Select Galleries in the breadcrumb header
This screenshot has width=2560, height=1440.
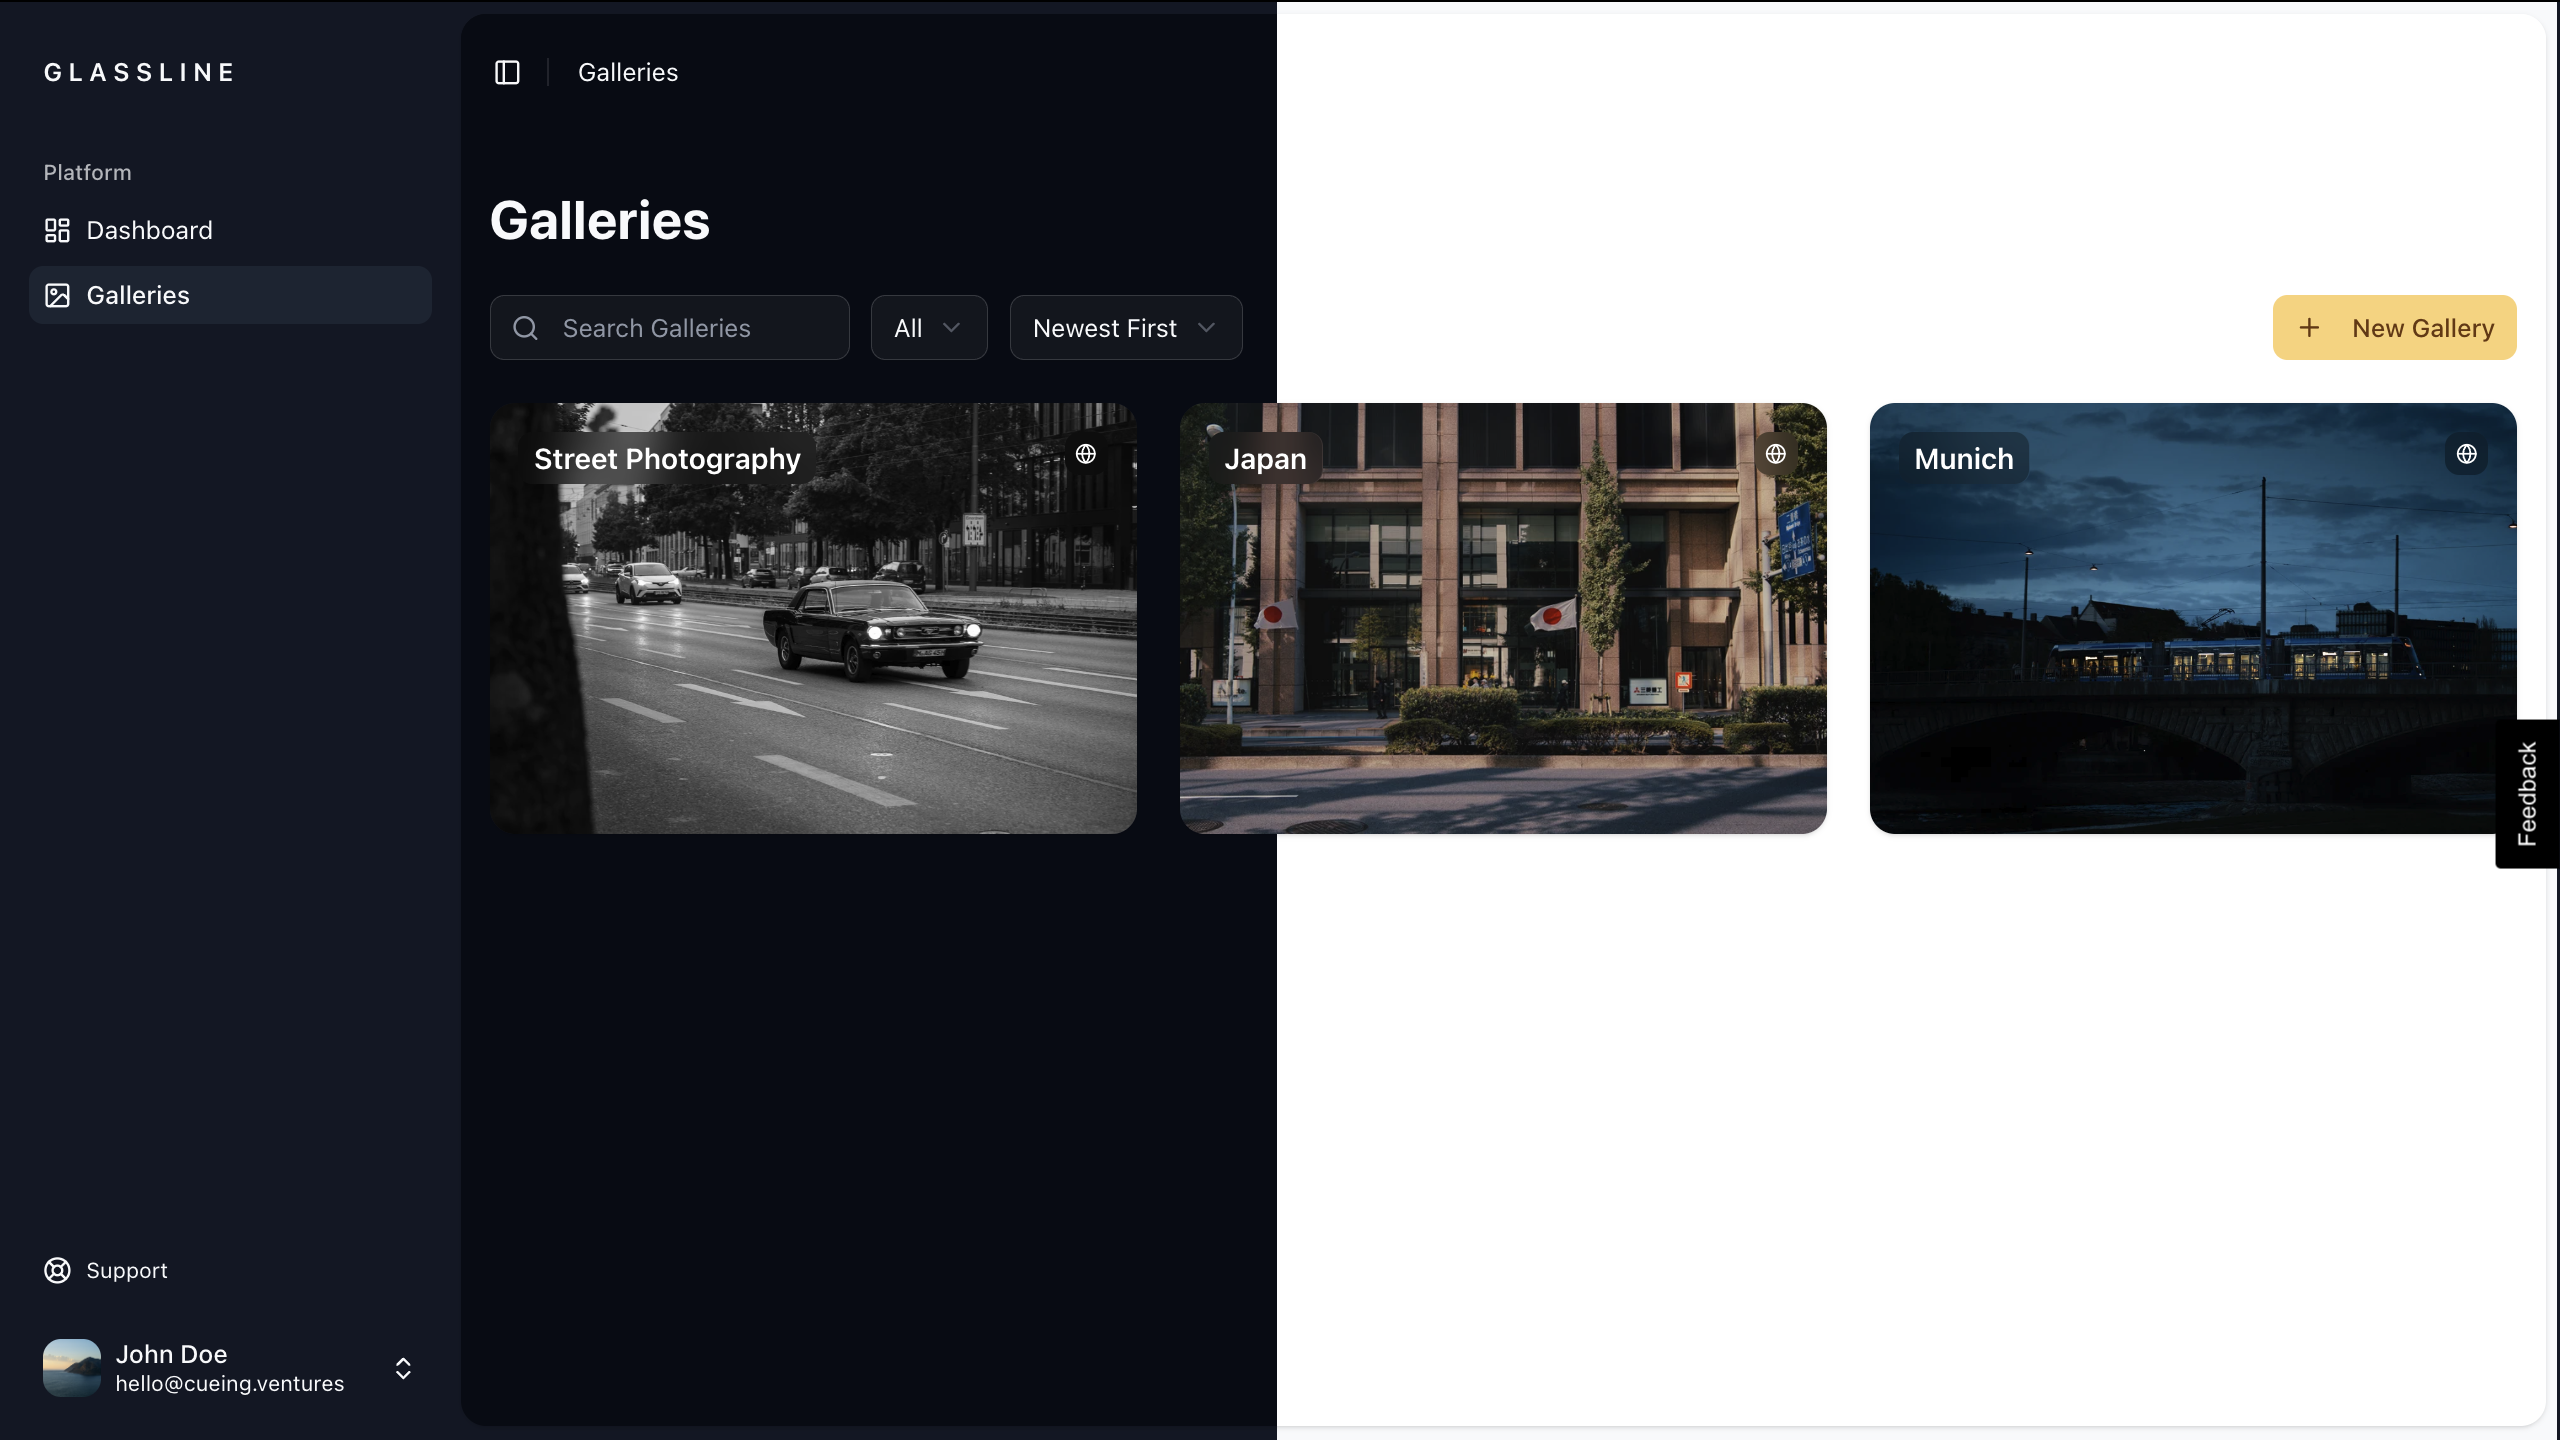coord(628,72)
